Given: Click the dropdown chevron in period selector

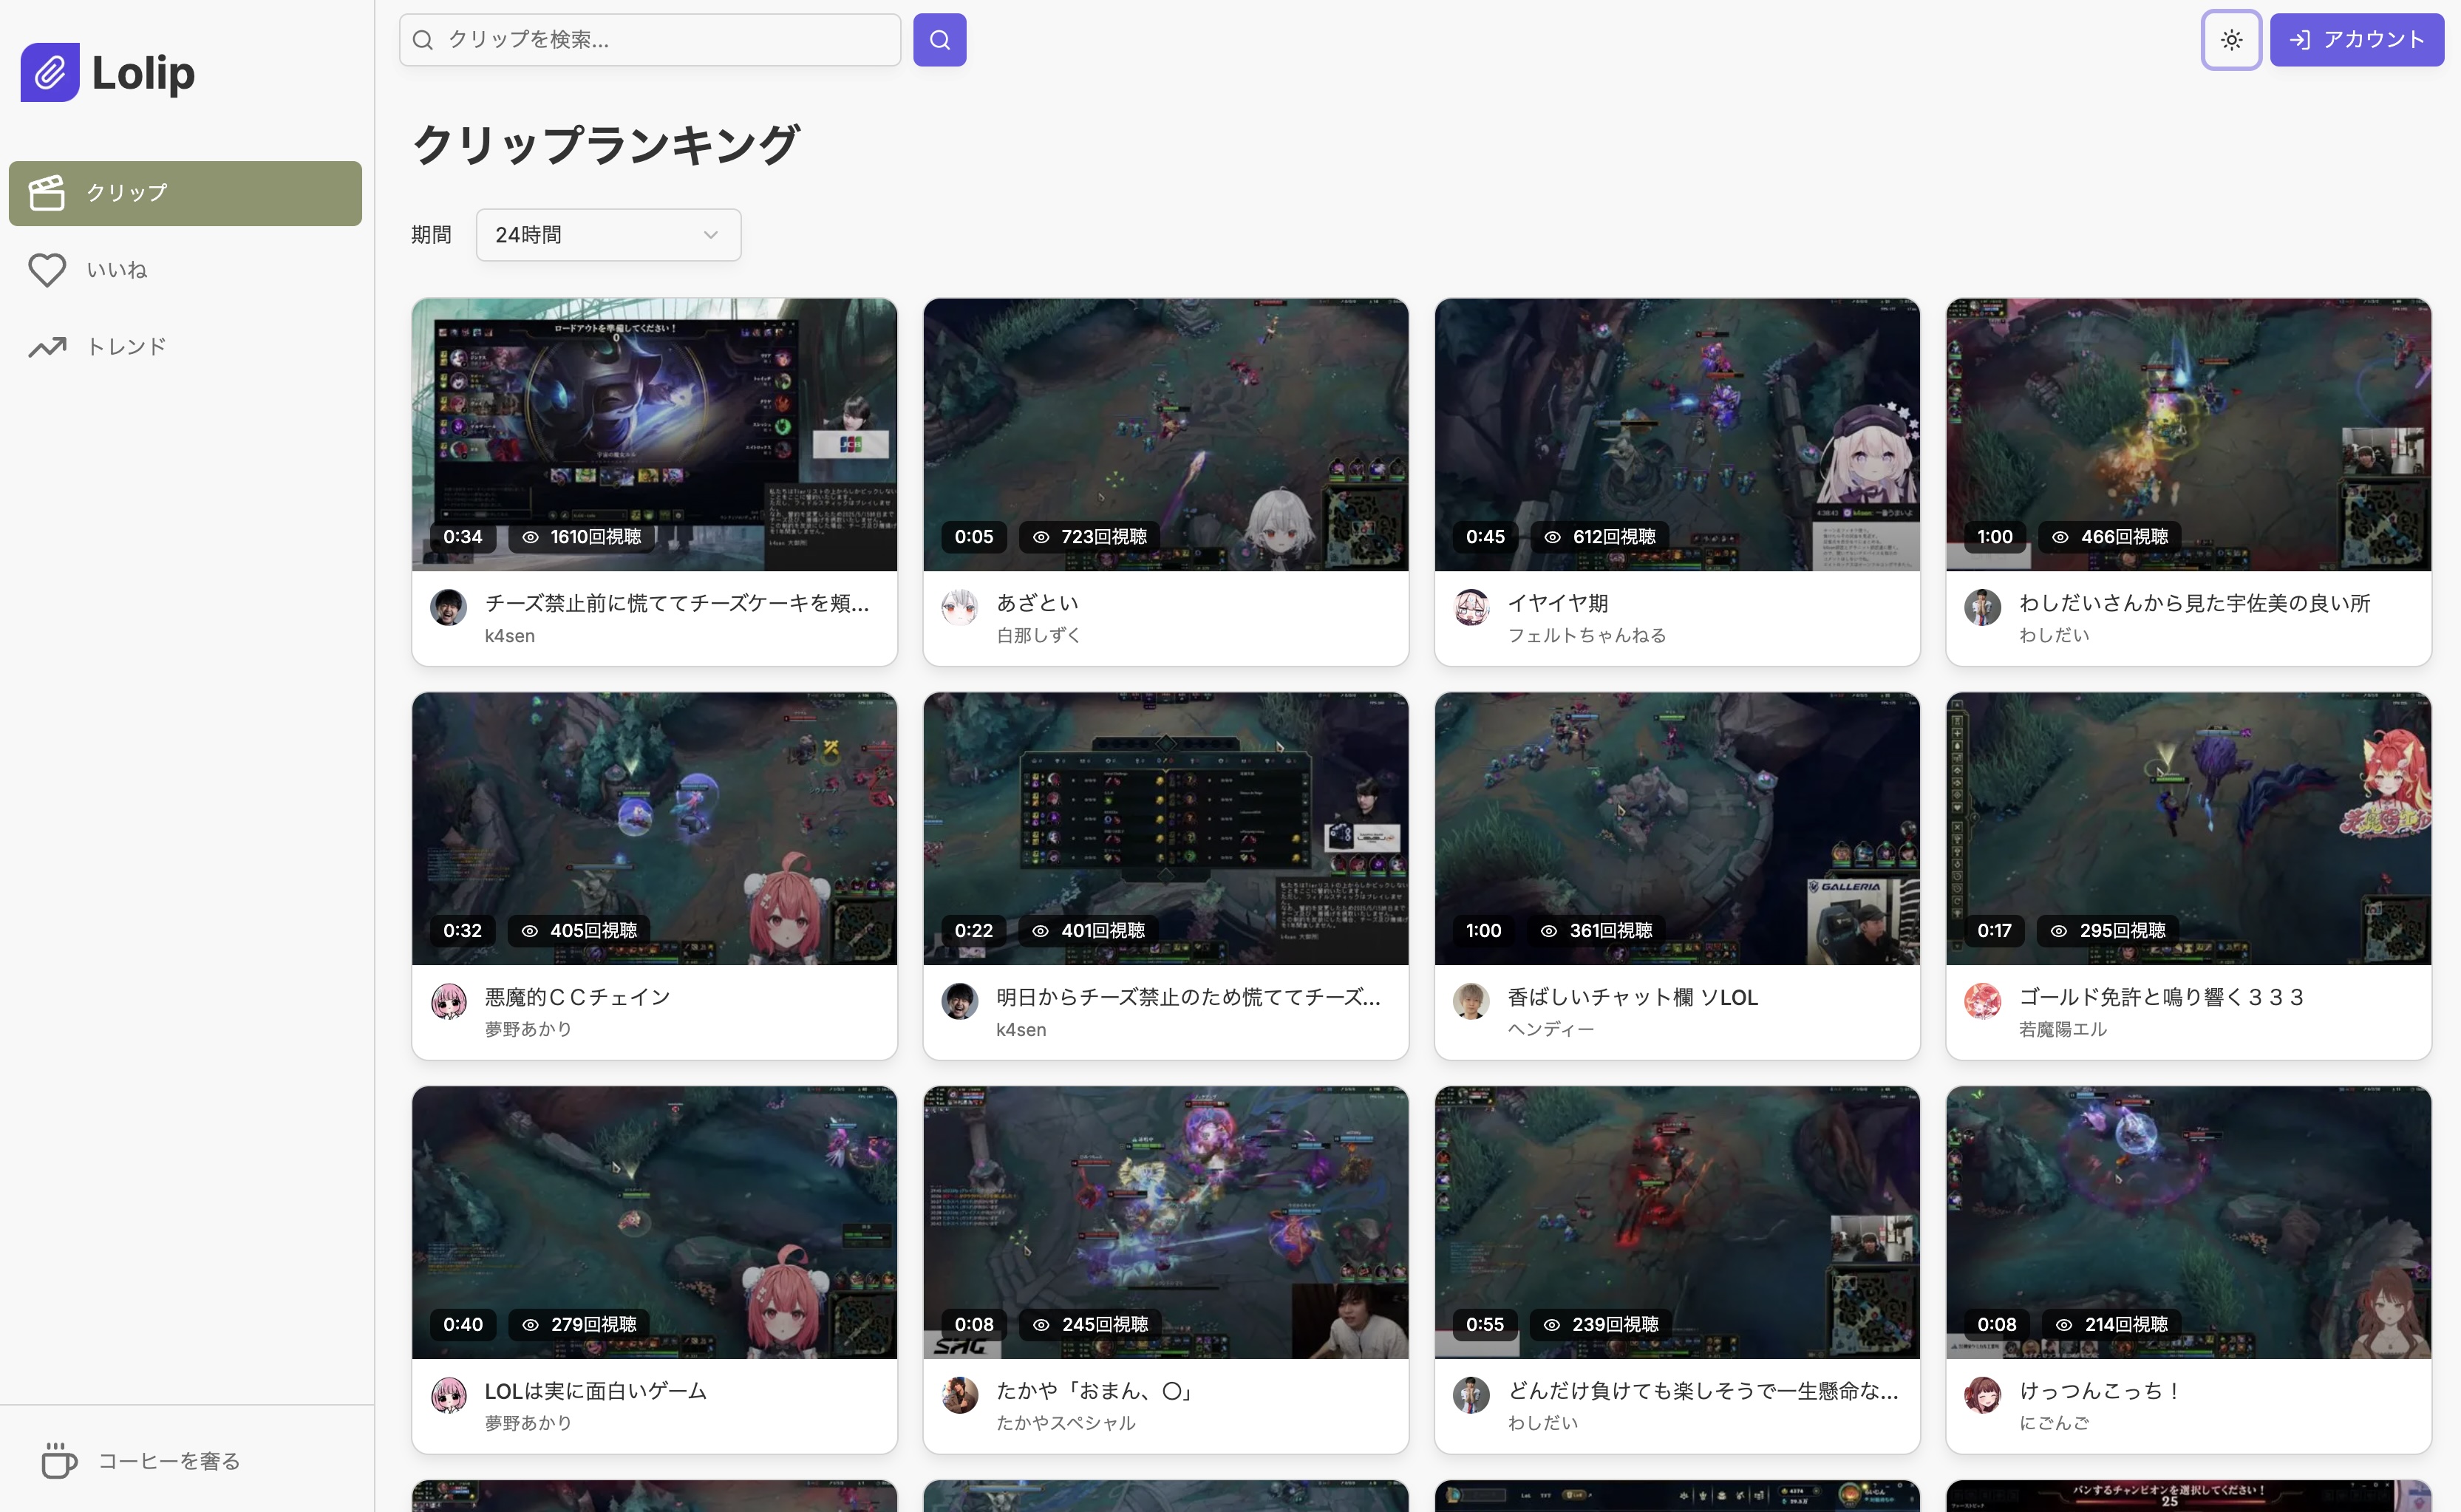Looking at the screenshot, I should (711, 235).
